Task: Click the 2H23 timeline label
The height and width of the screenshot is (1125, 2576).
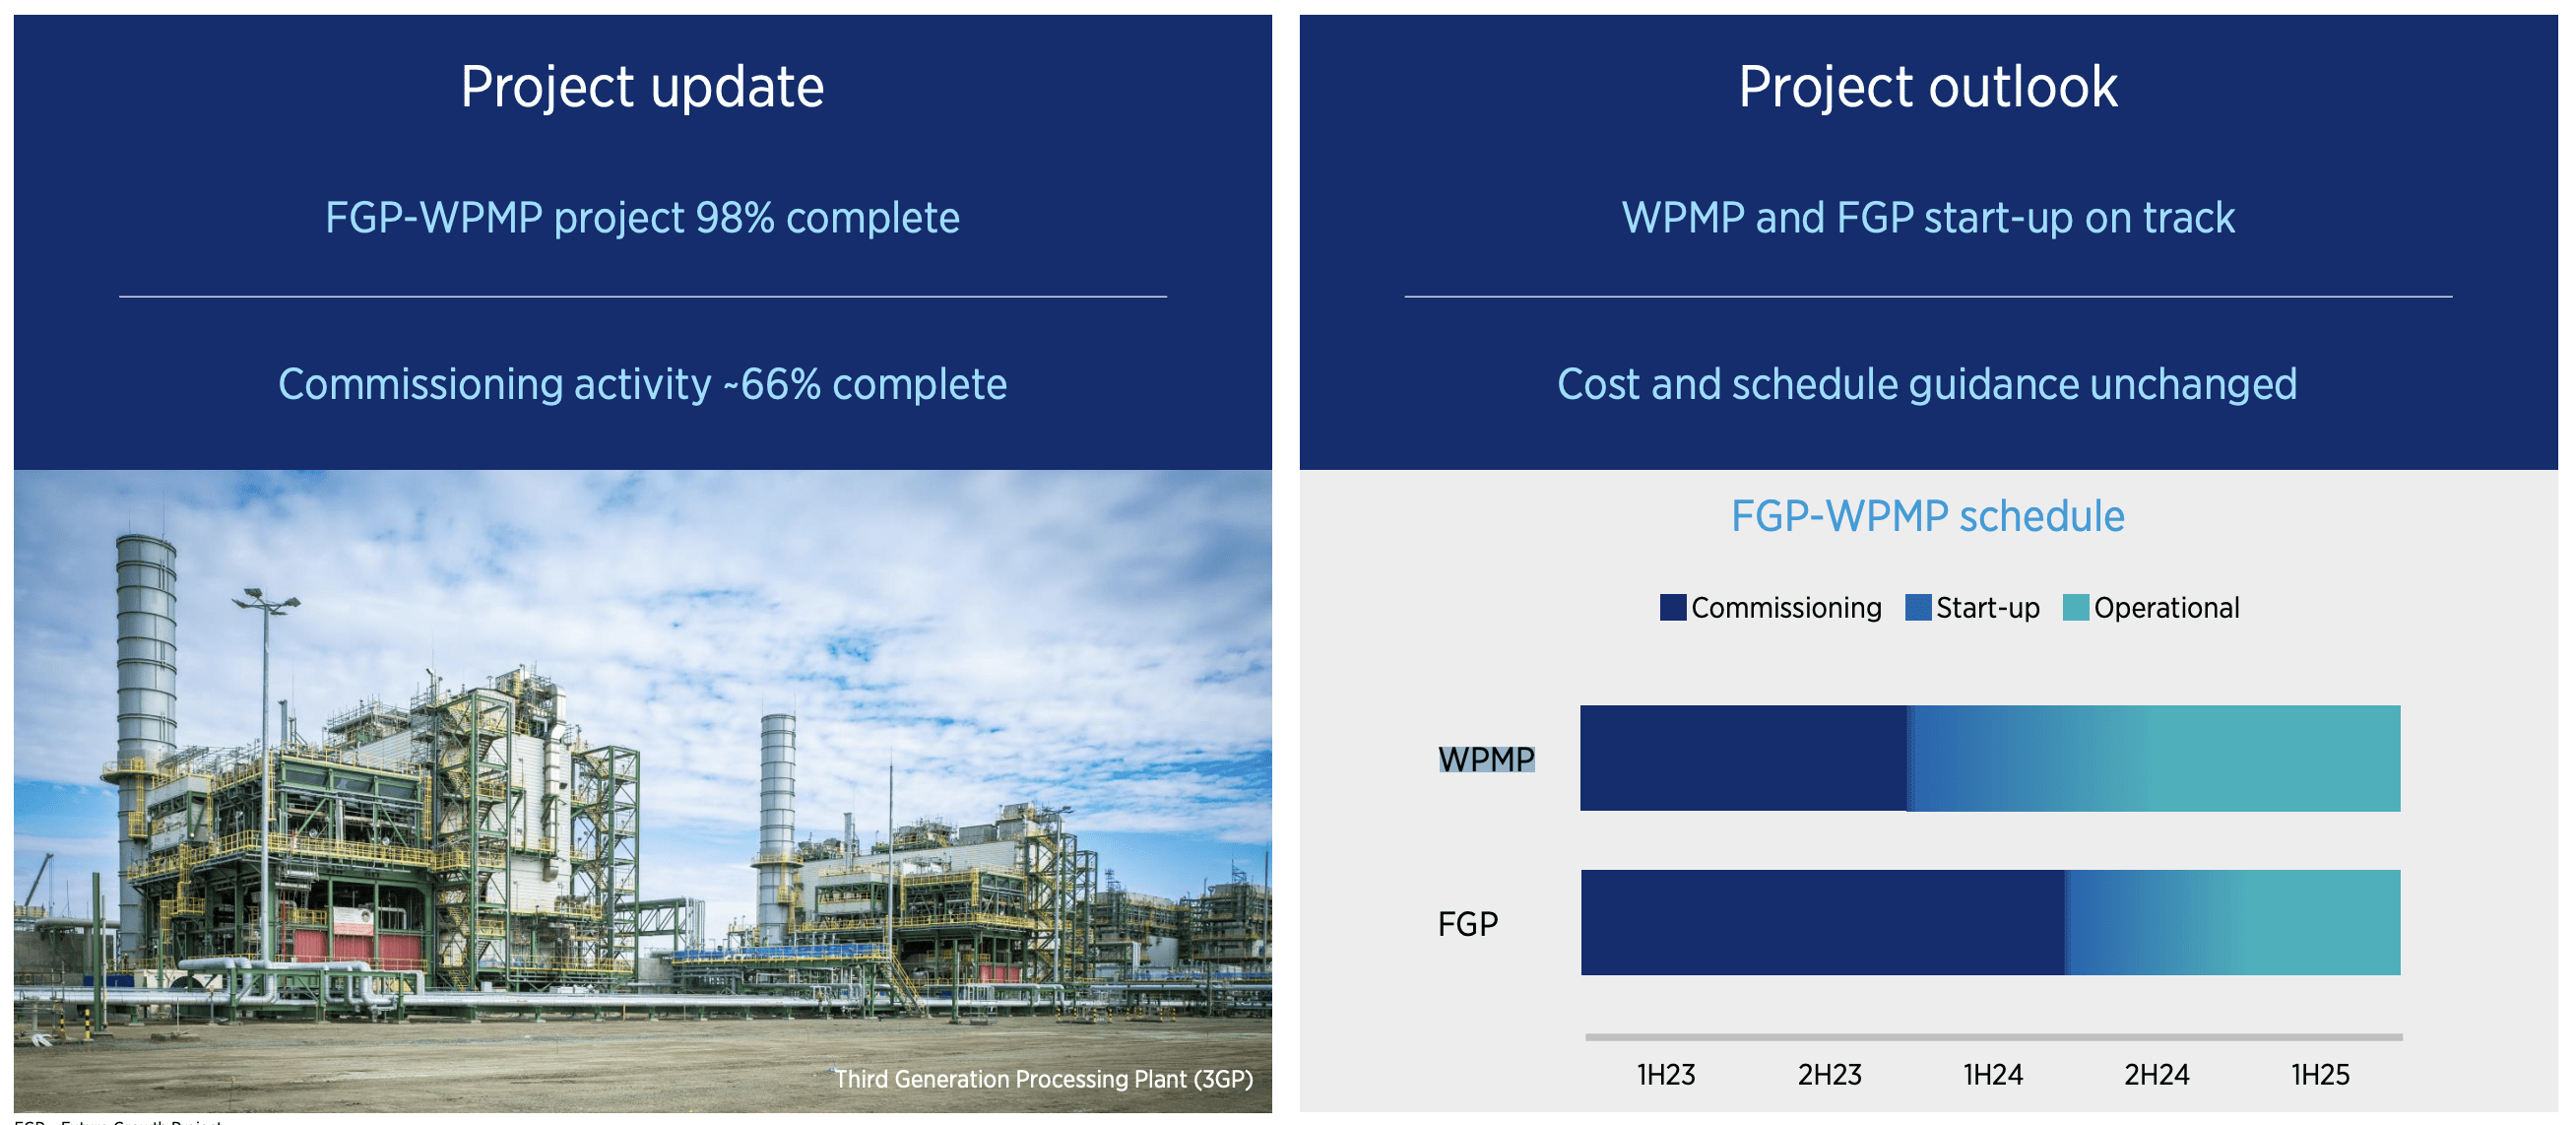Action: click(x=1829, y=1074)
